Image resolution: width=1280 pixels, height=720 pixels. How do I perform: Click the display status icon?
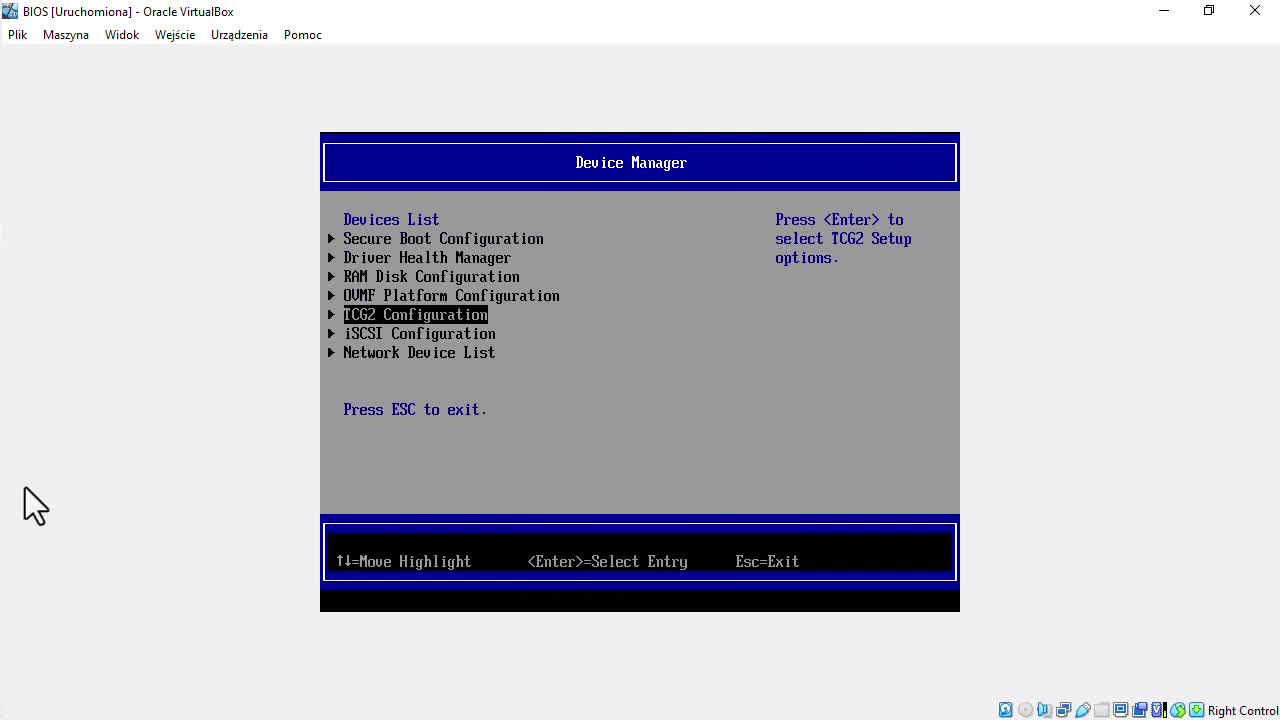click(1121, 710)
